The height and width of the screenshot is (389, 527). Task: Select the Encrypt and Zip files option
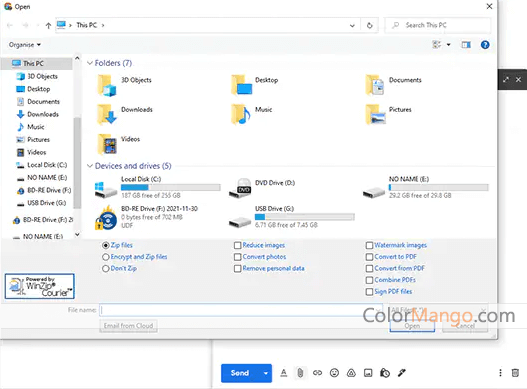[134, 257]
